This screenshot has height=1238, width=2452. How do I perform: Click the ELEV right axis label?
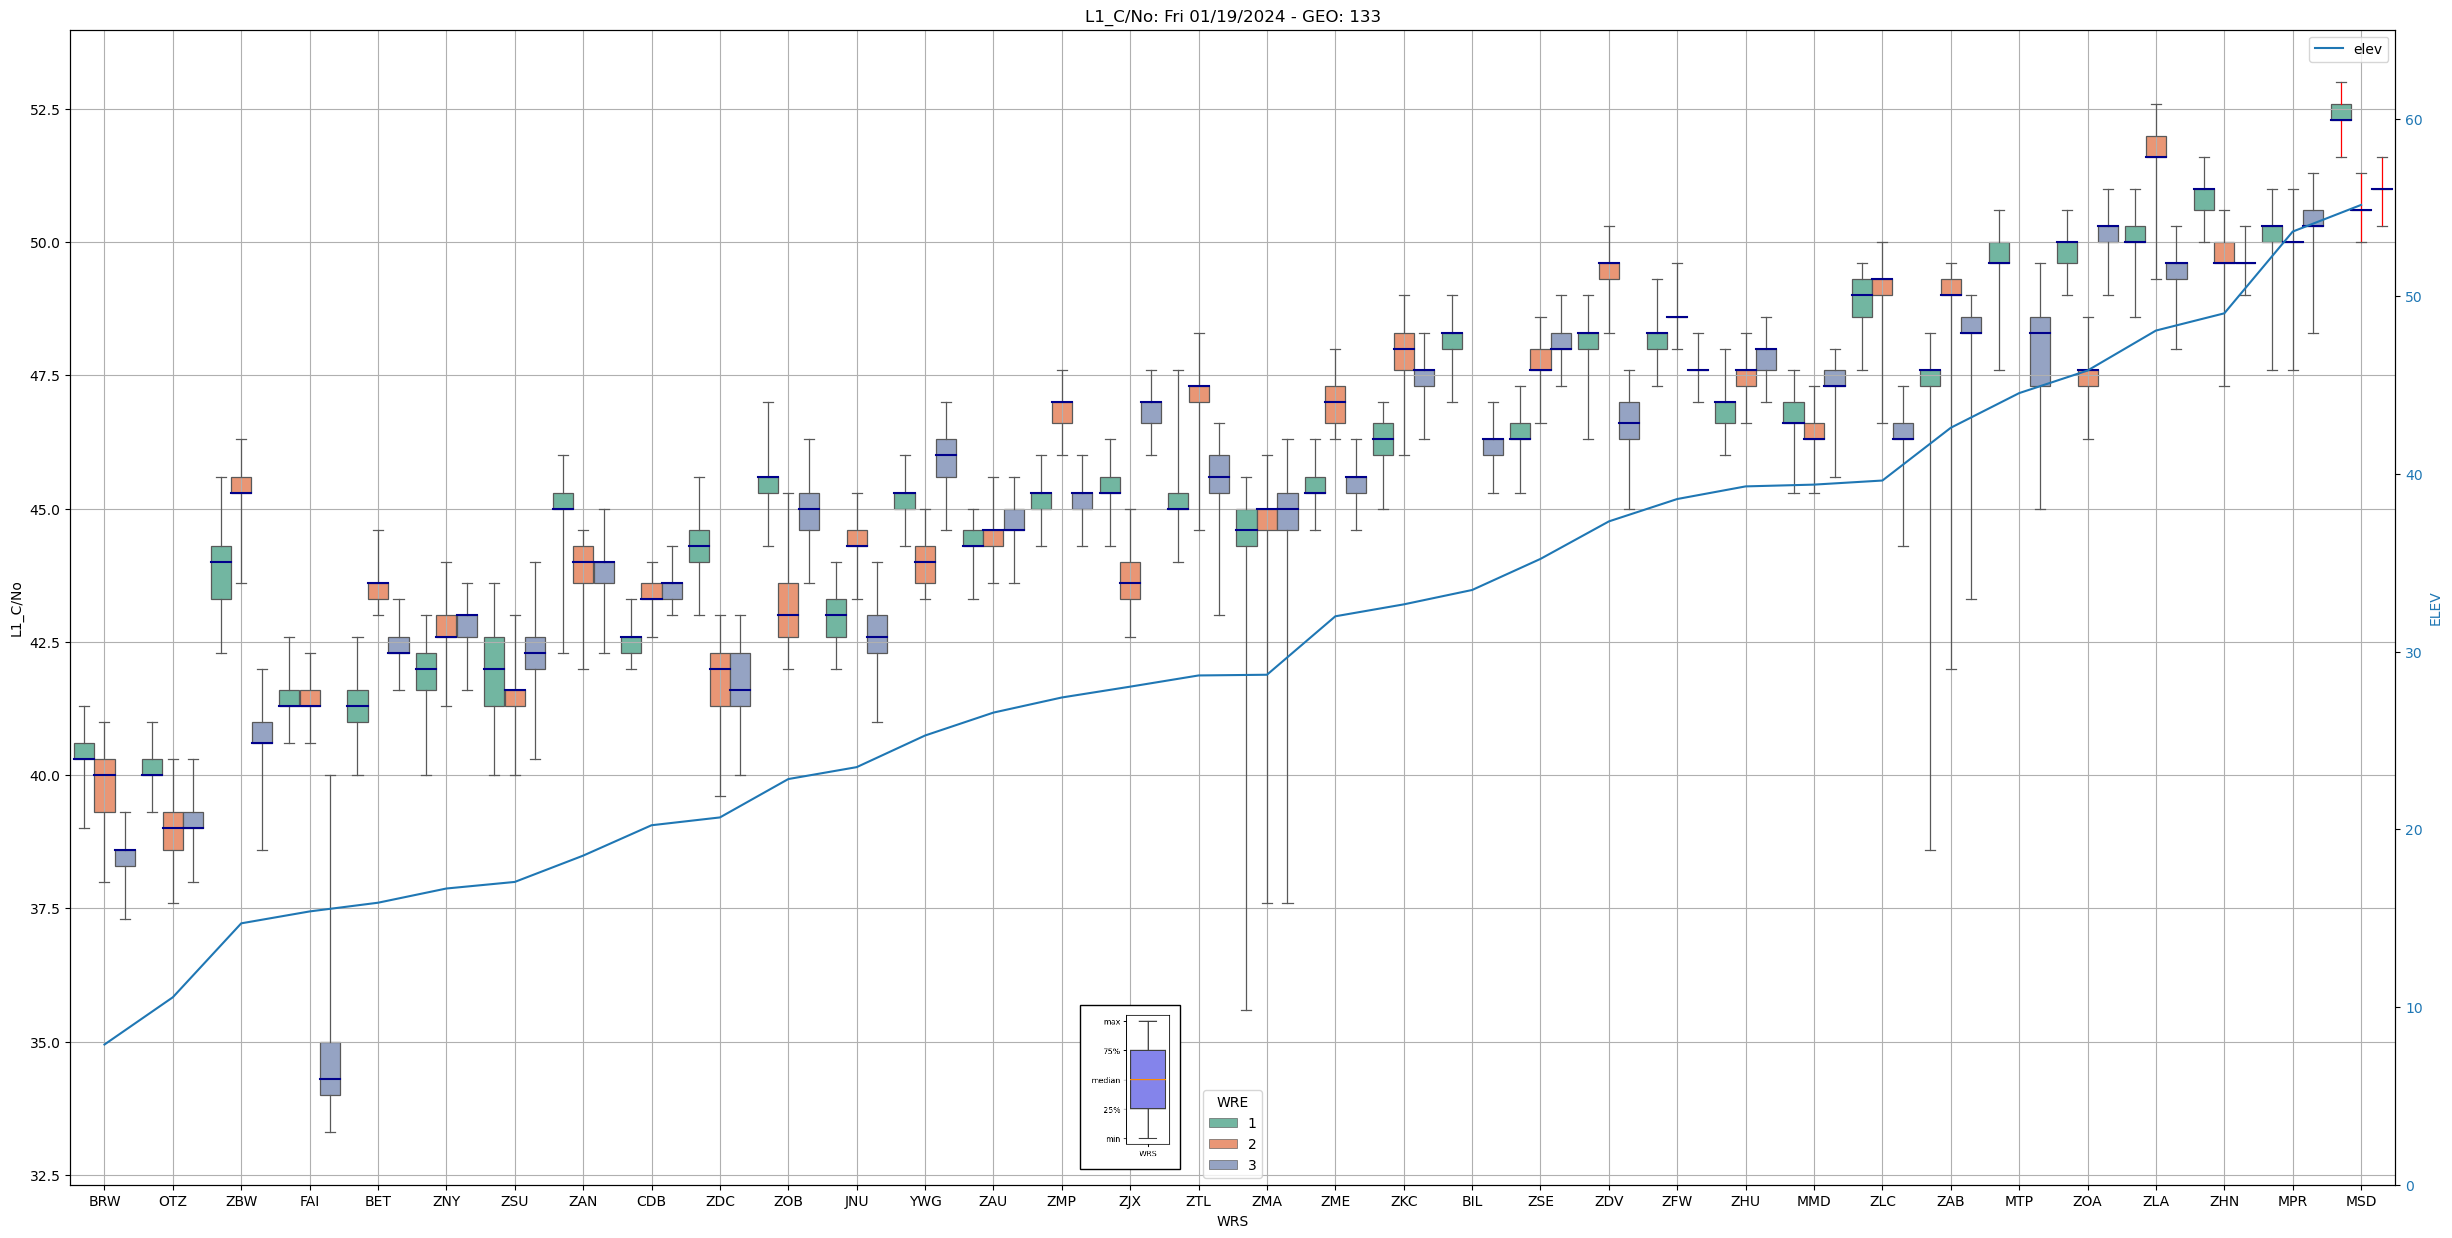(2434, 609)
